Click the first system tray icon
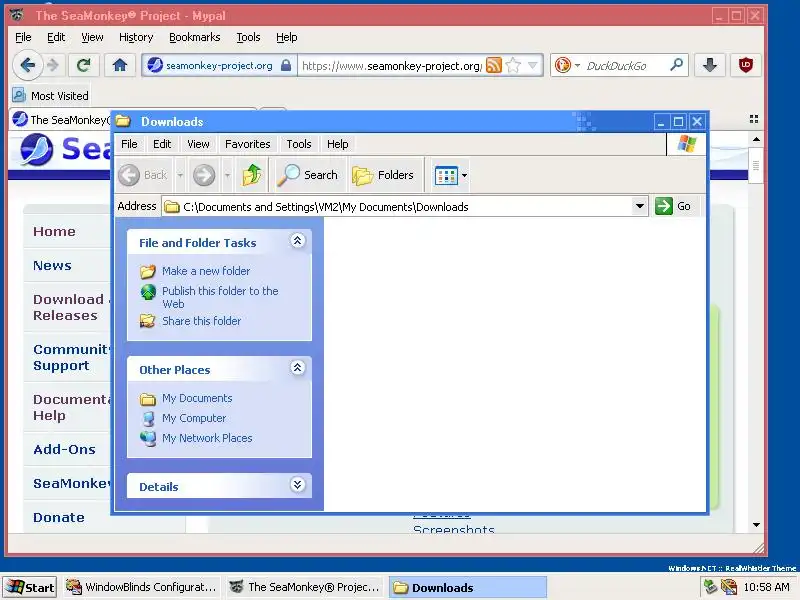The width and height of the screenshot is (800, 600). point(710,587)
